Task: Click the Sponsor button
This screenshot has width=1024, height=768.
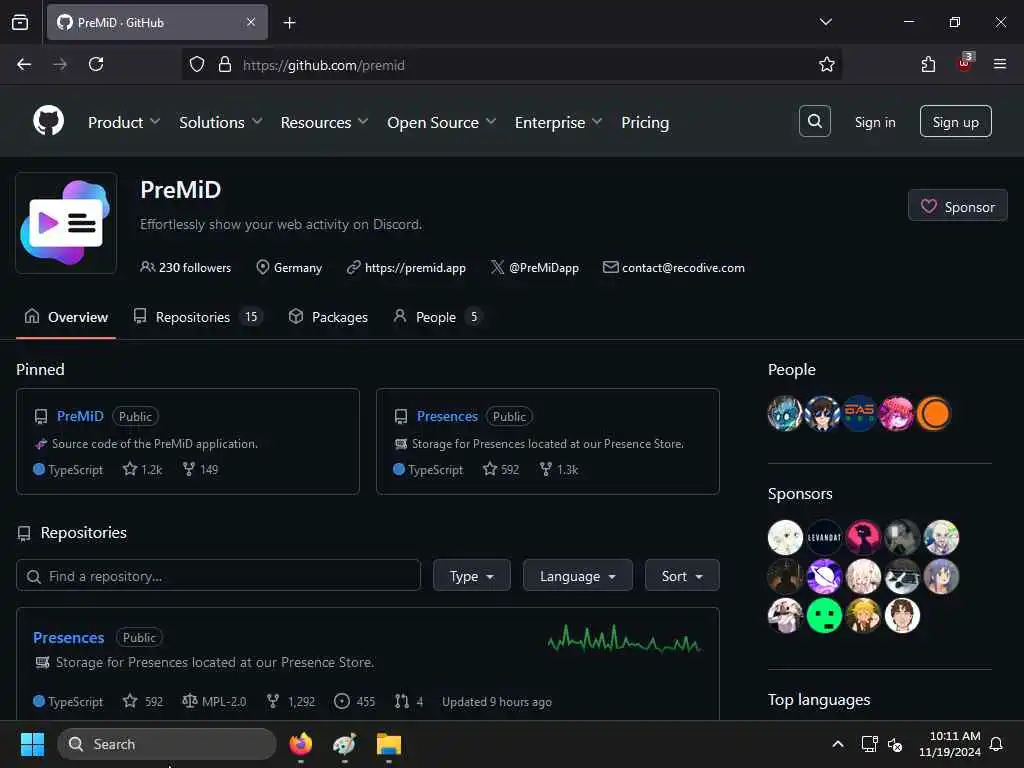Action: point(957,206)
